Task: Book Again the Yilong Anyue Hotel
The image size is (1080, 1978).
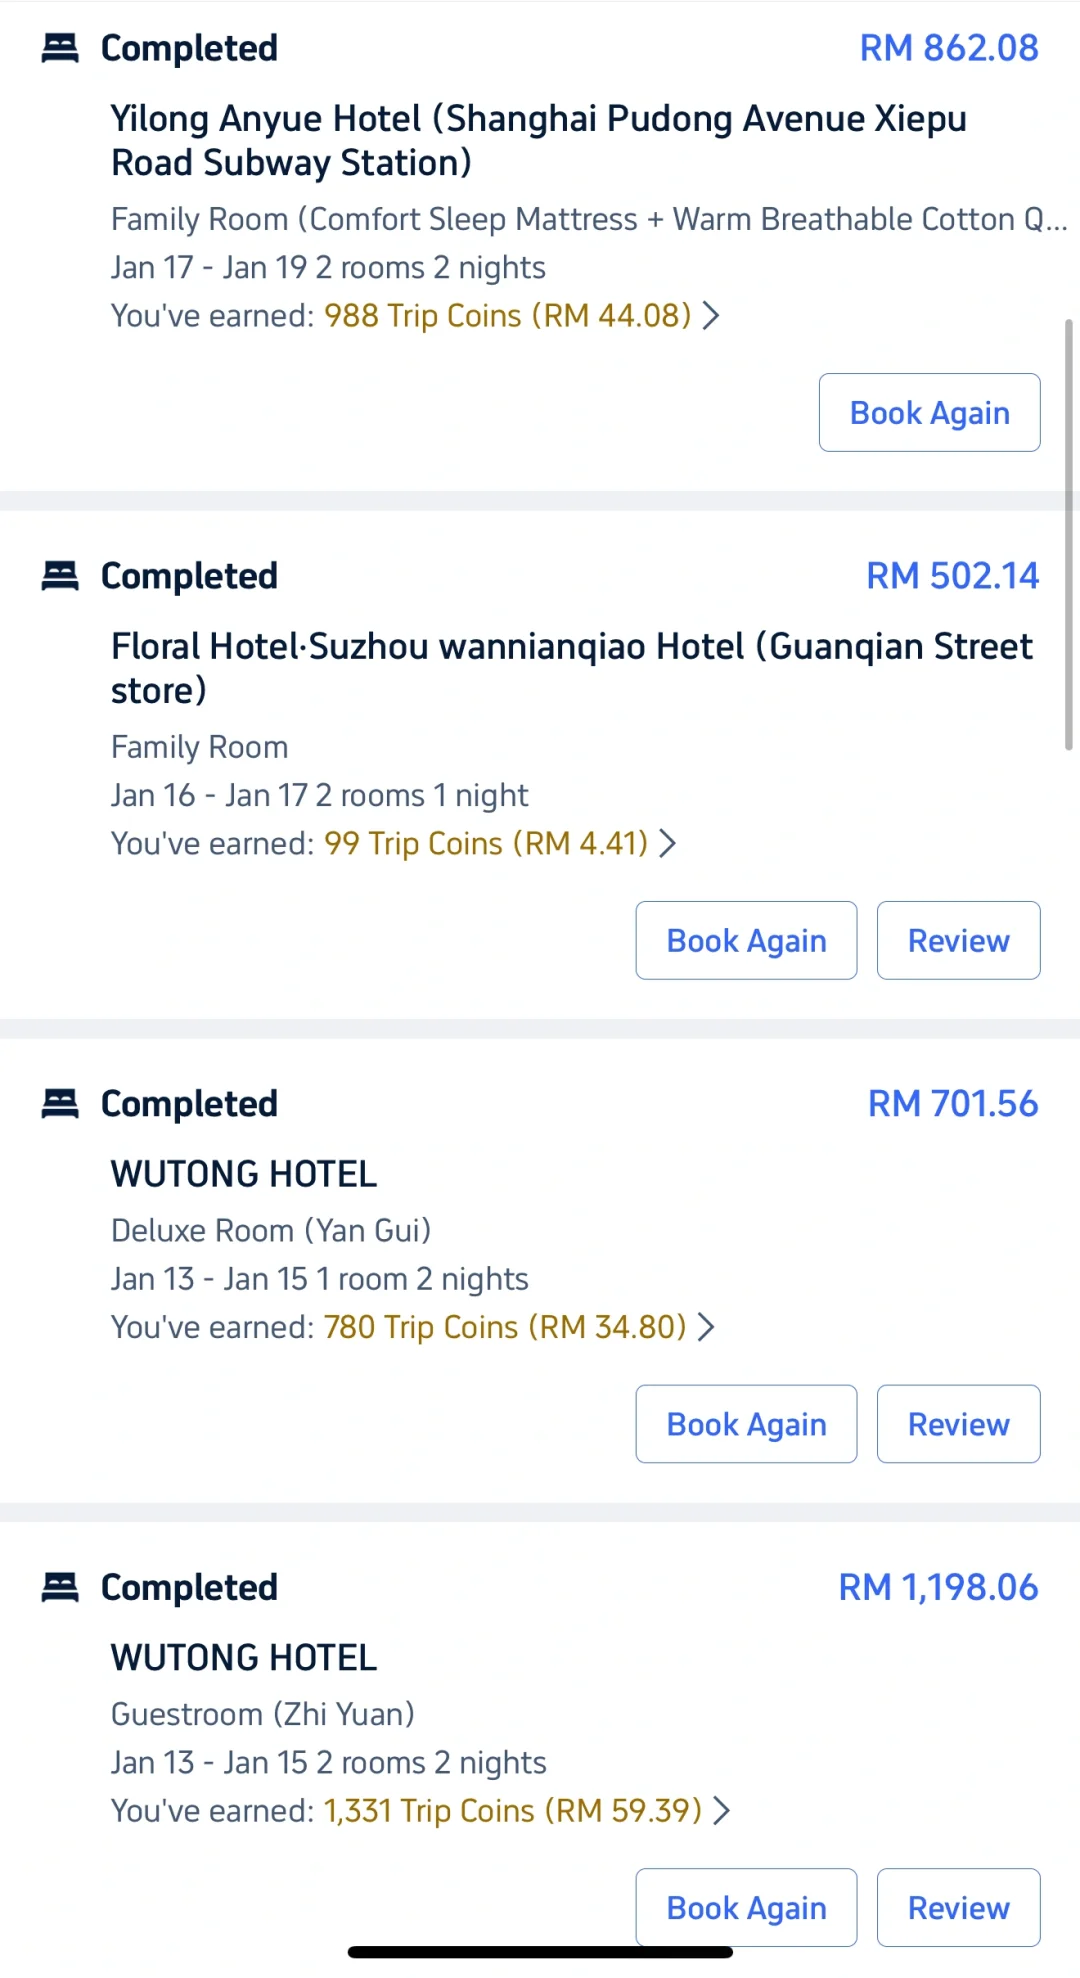Action: (929, 413)
